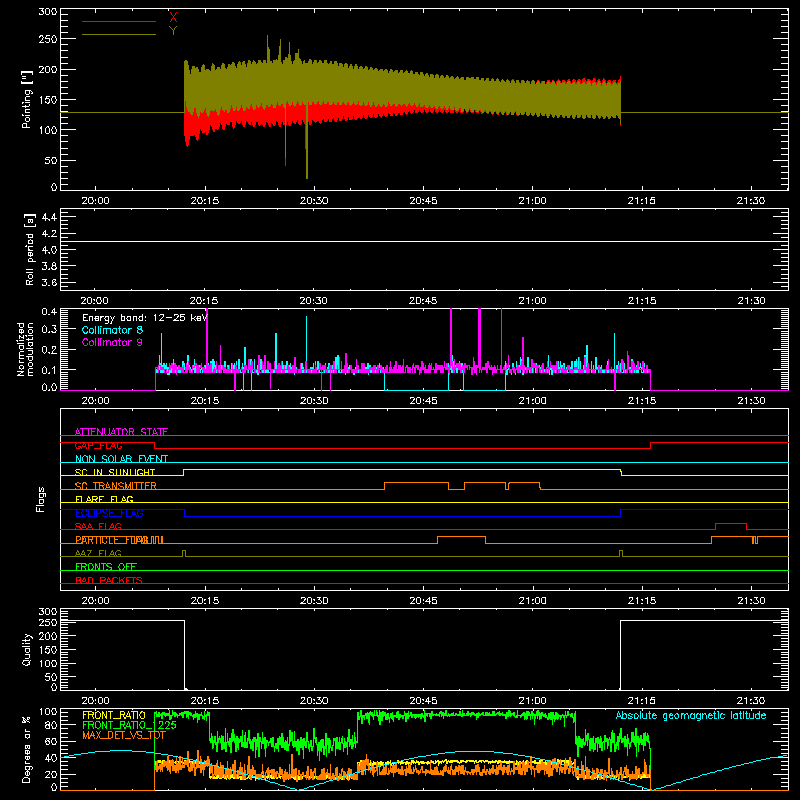
Task: Click the 80 tick on 'Degrees or %' axis
Action: tap(51, 725)
